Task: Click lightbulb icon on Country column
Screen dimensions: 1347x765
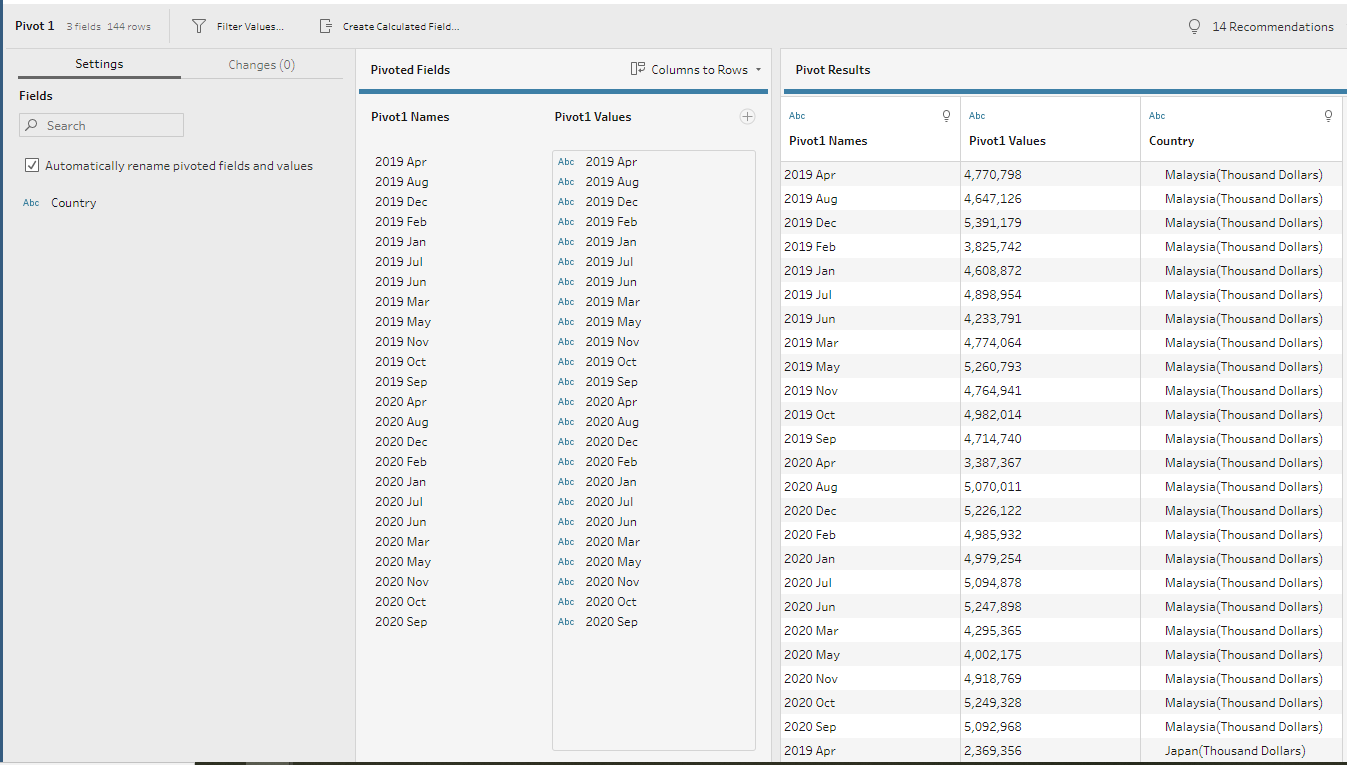Action: click(x=1328, y=116)
